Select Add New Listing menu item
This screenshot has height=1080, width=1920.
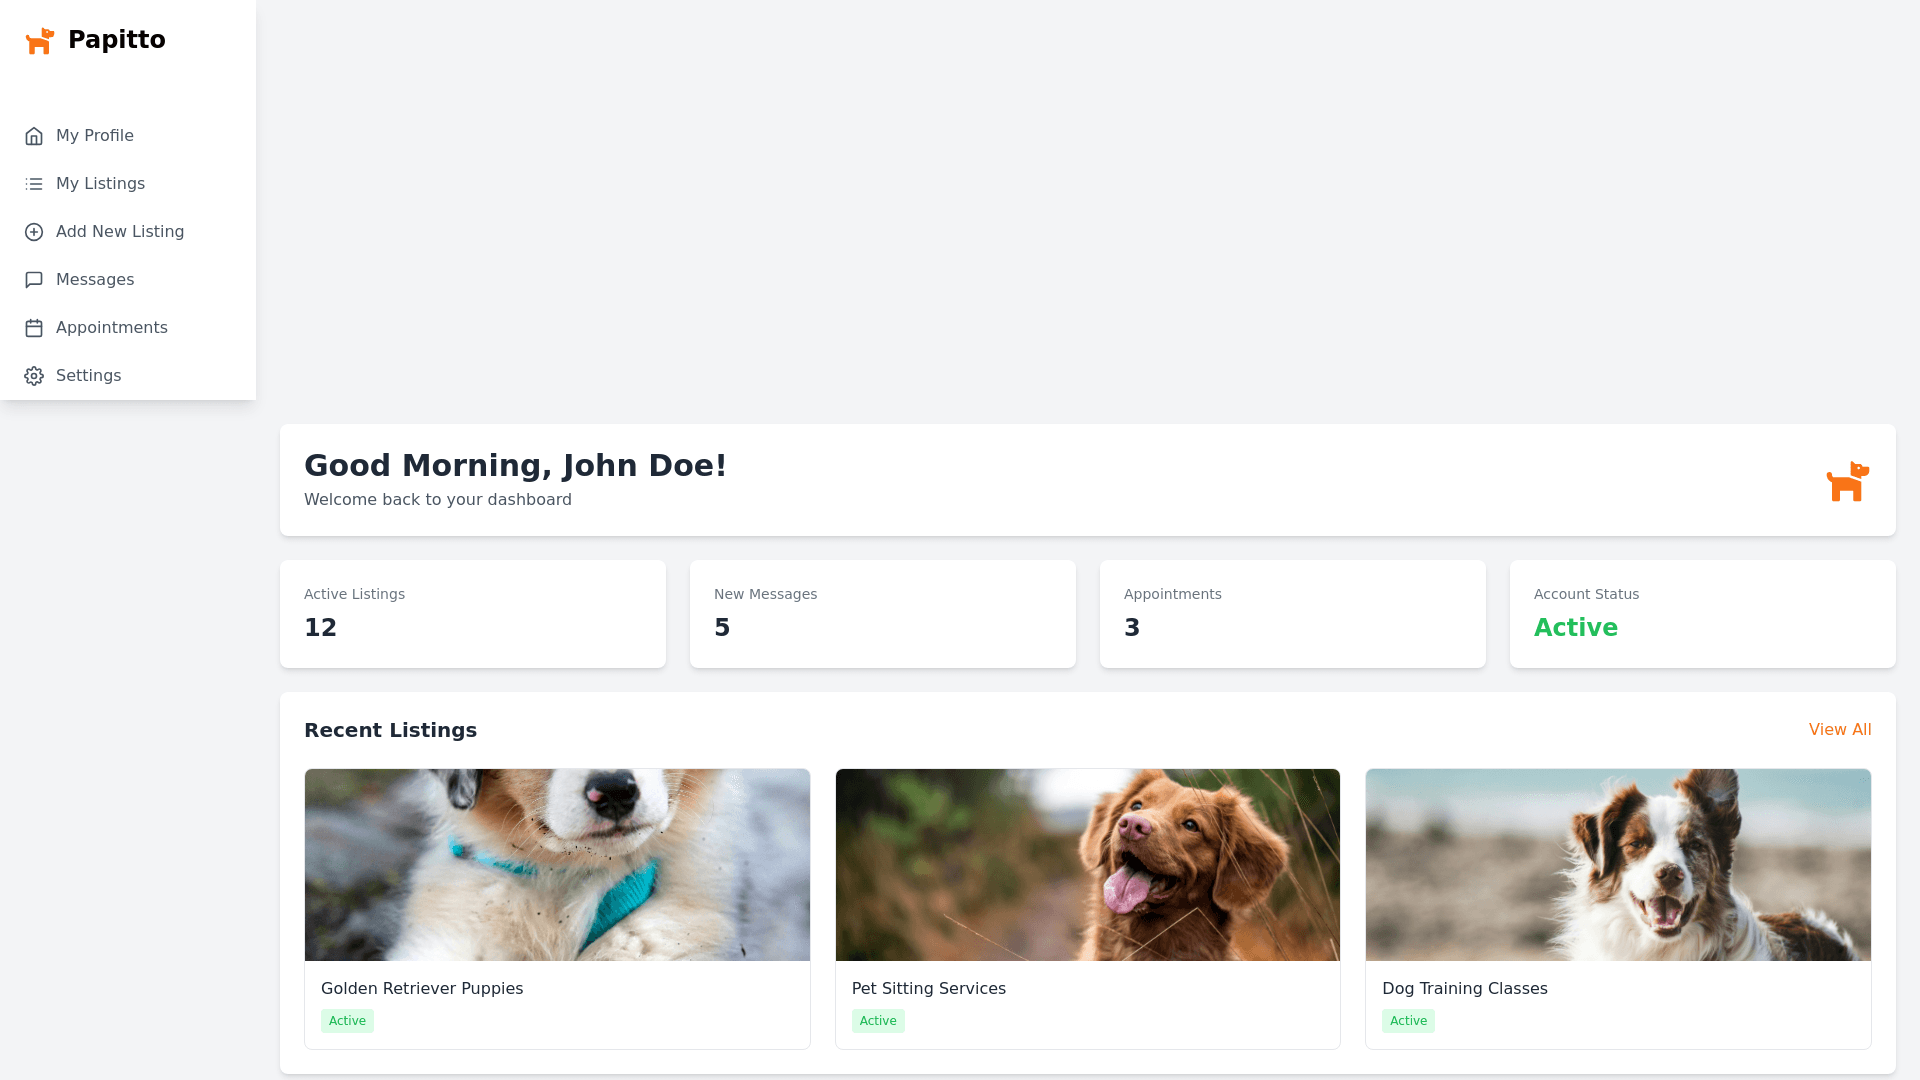(120, 232)
